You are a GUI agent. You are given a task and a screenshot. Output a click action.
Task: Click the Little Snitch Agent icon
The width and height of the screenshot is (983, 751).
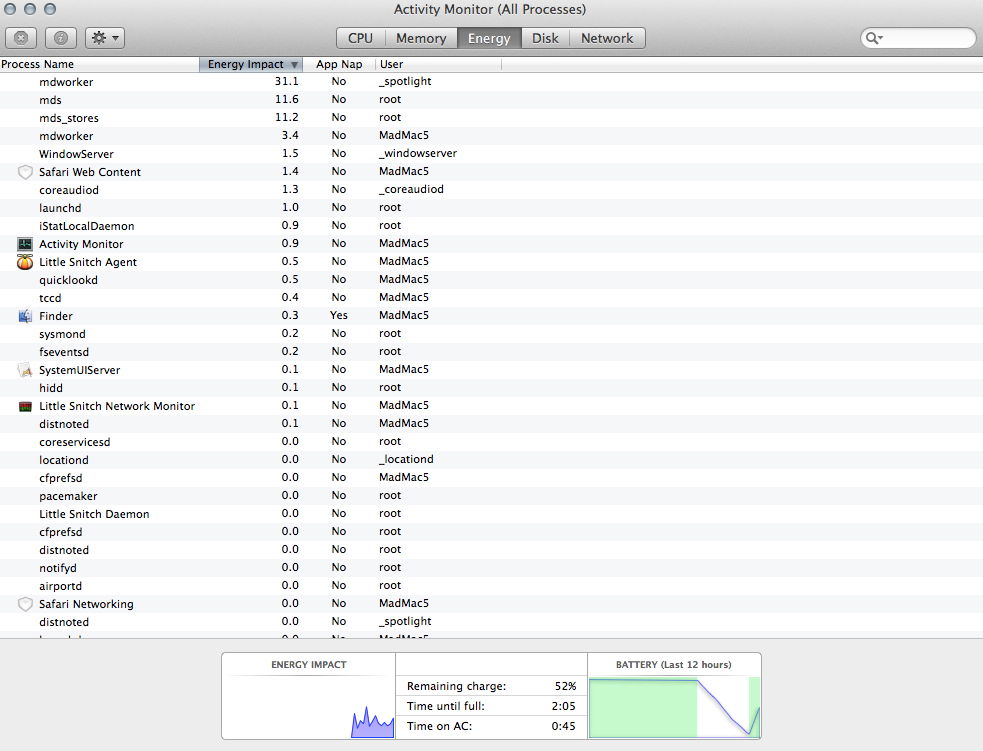[25, 262]
